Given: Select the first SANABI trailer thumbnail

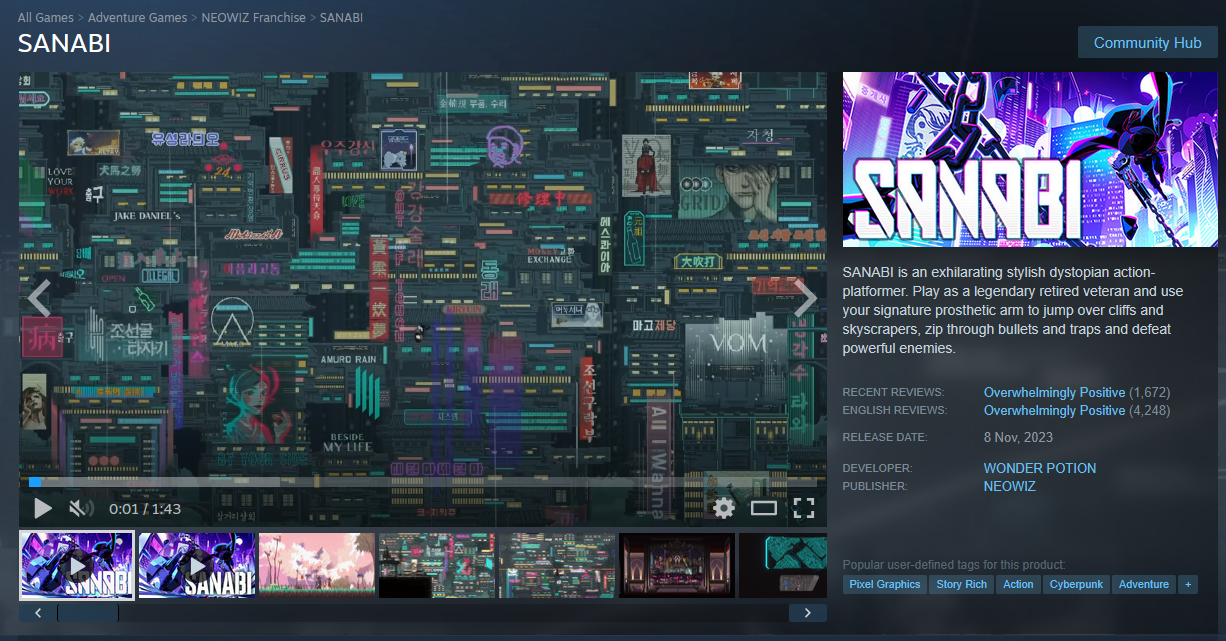Looking at the screenshot, I should tap(77, 565).
